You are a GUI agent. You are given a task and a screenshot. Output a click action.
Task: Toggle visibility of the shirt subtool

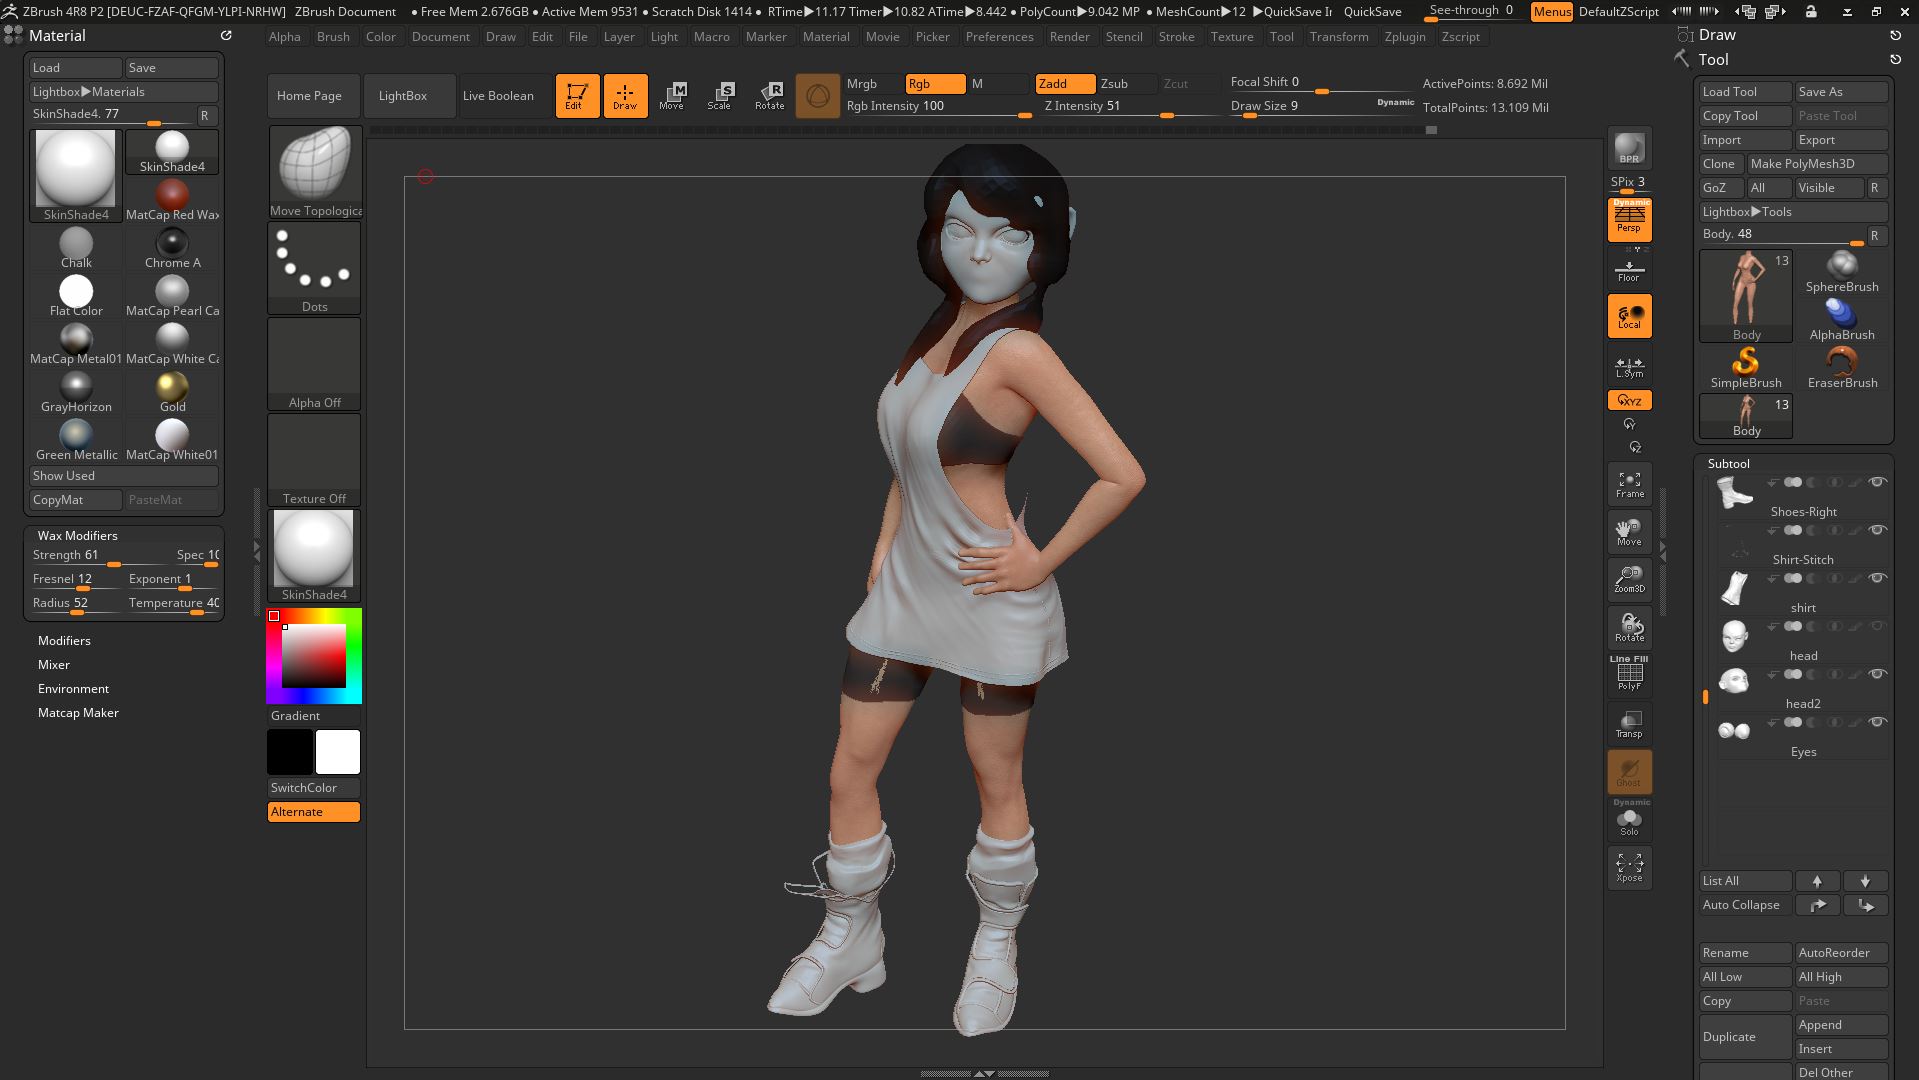(1877, 578)
